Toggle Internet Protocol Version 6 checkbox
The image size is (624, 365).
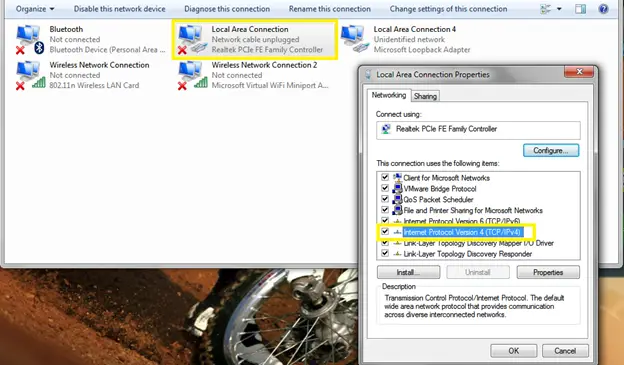(385, 220)
